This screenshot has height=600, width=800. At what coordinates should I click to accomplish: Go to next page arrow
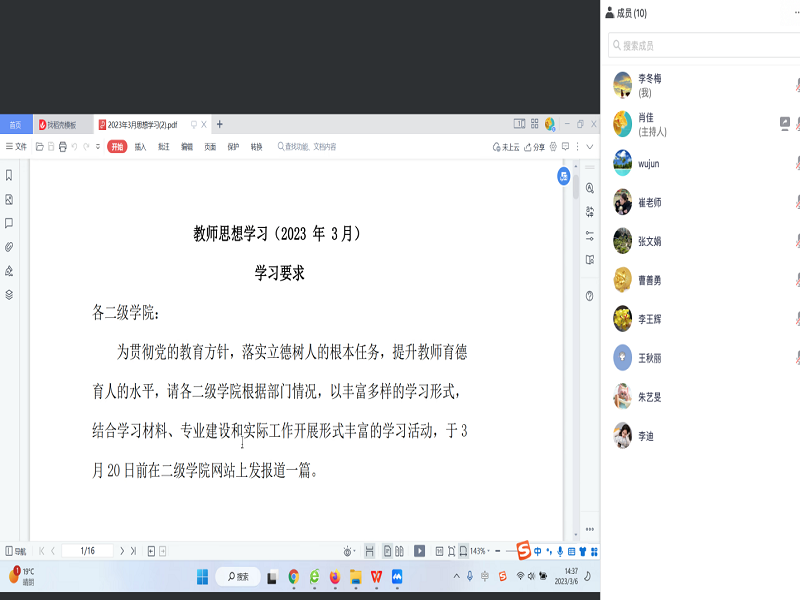pos(122,551)
